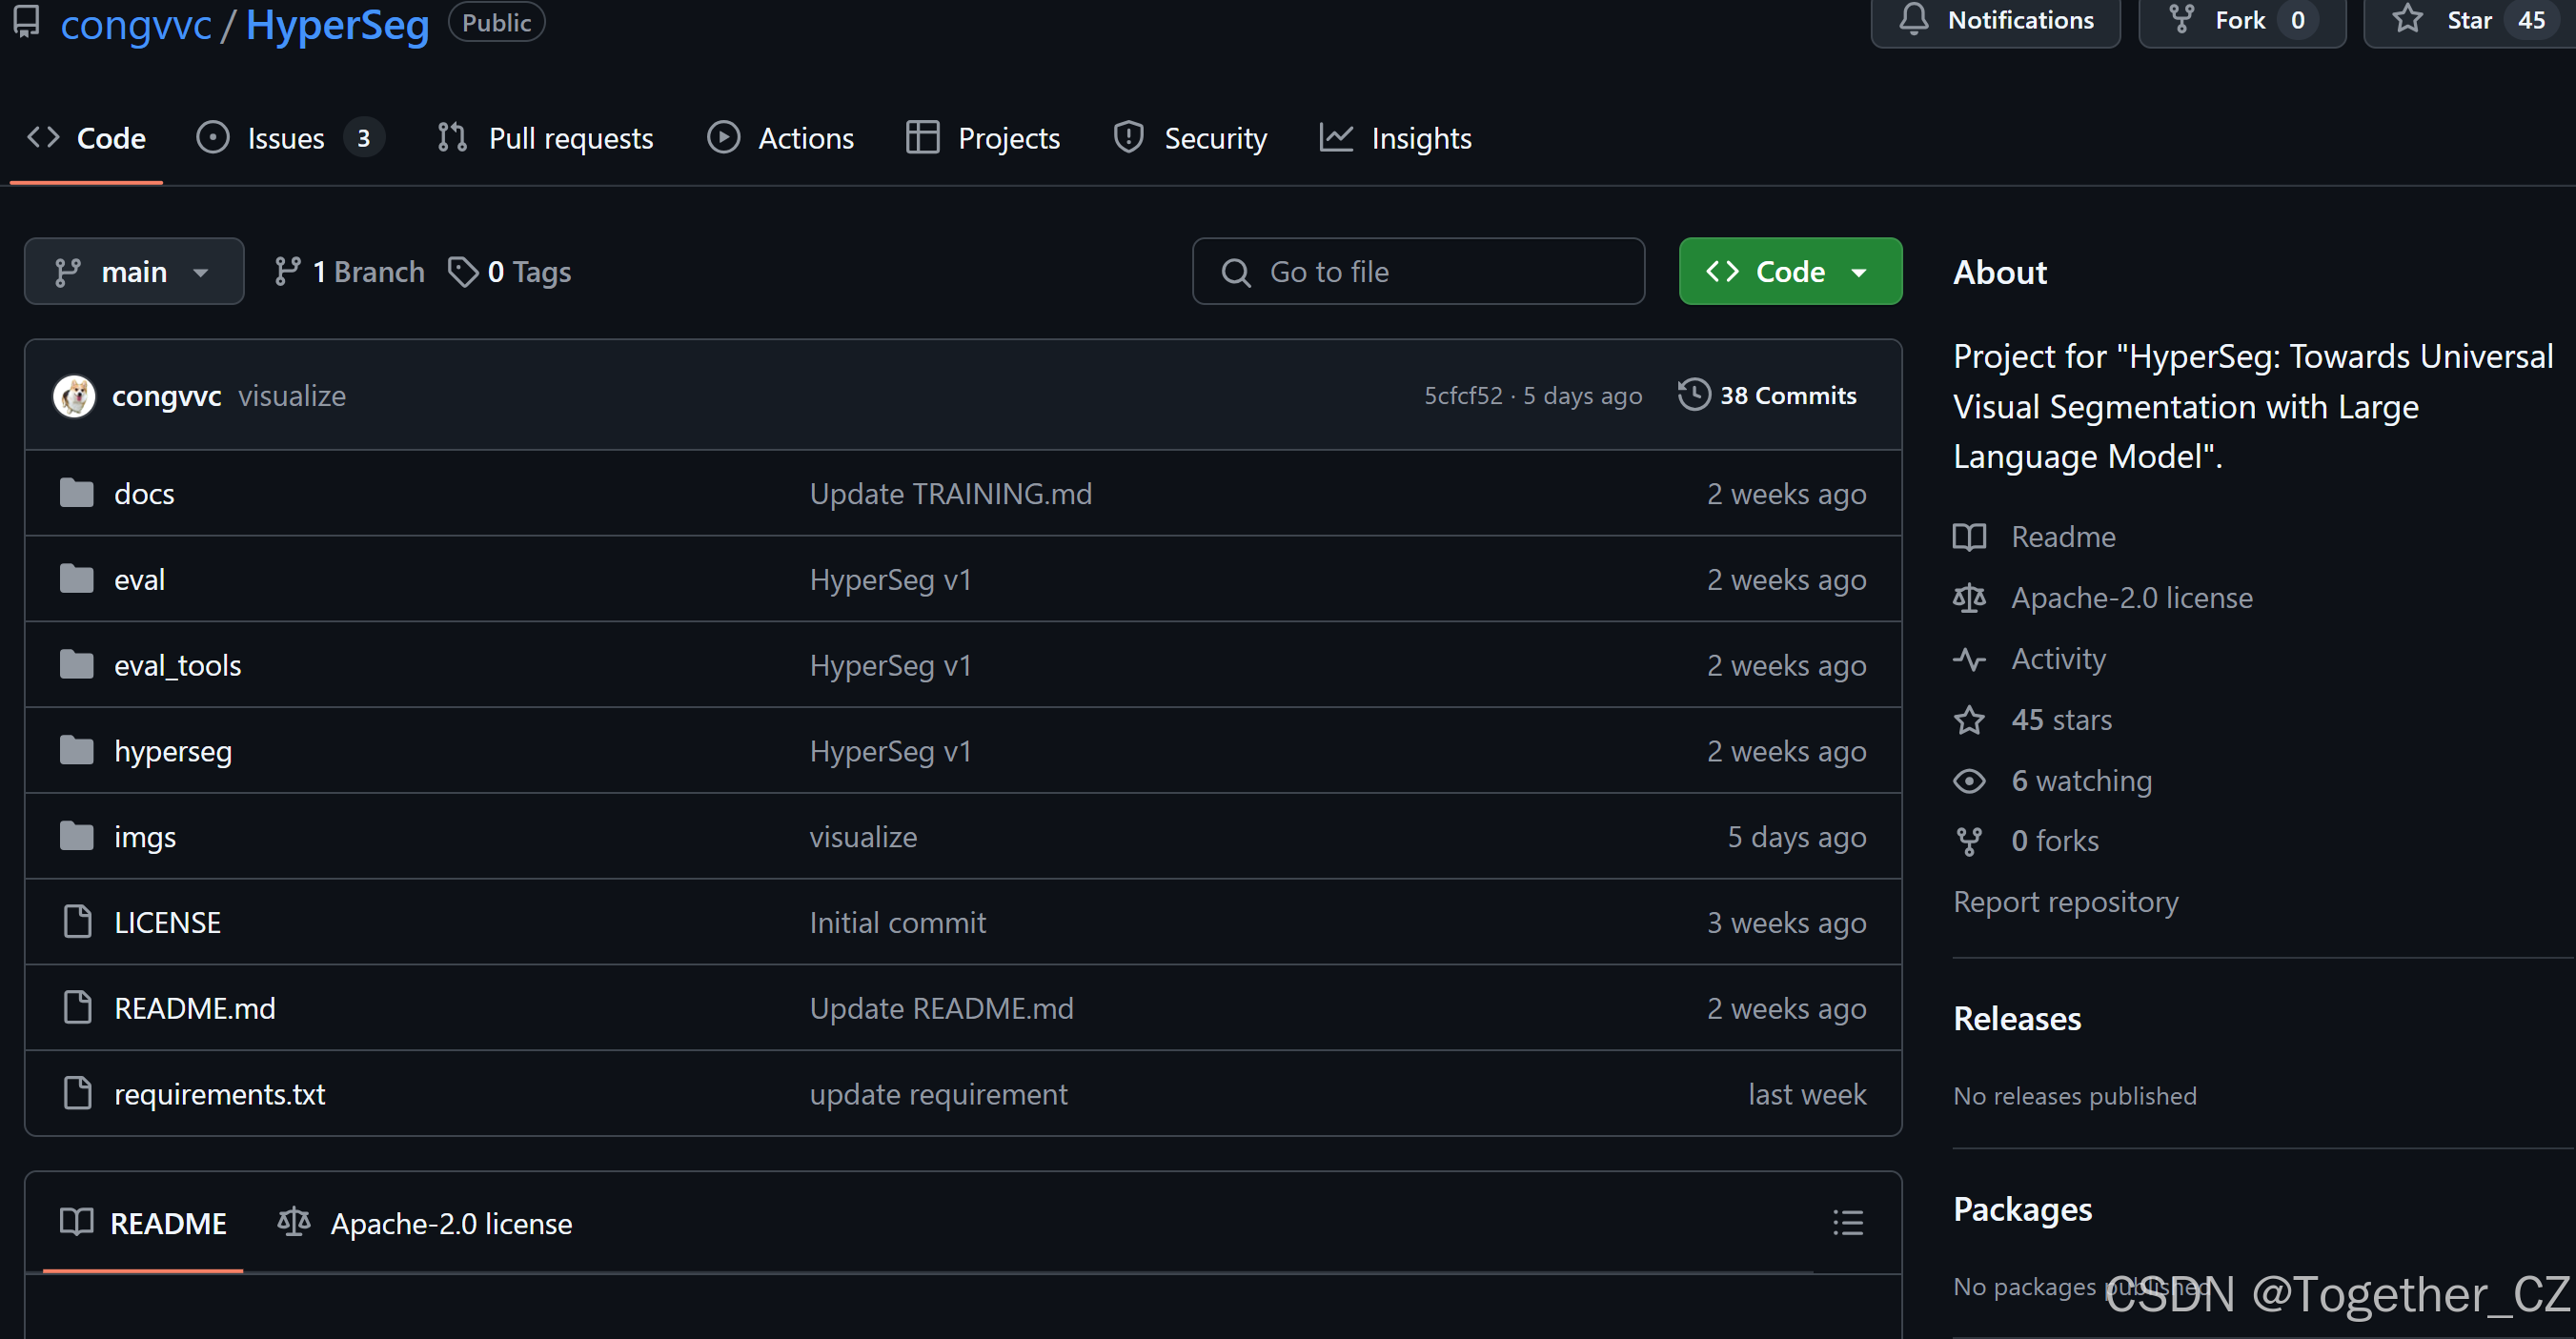Click congvvc's avatar image
Viewport: 2576px width, 1339px height.
pyautogui.click(x=74, y=396)
